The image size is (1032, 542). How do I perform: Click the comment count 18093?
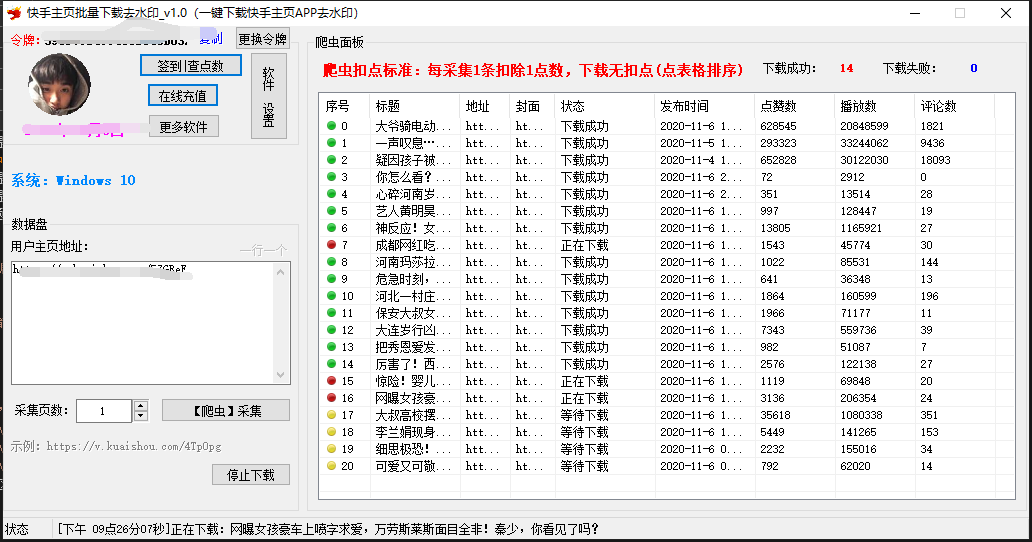935,160
